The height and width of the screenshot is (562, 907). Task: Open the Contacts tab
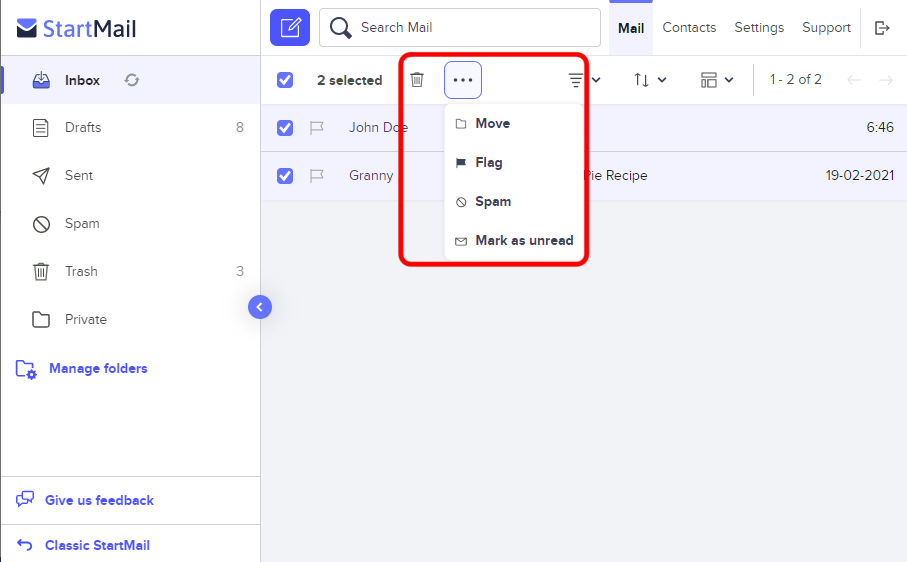pyautogui.click(x=689, y=27)
